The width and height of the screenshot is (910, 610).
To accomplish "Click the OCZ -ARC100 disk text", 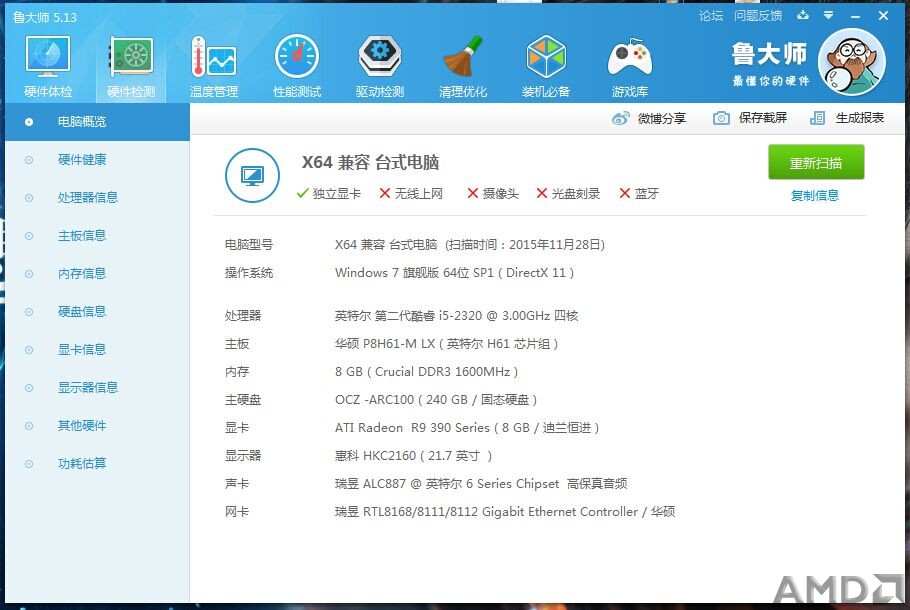I will [x=436, y=399].
